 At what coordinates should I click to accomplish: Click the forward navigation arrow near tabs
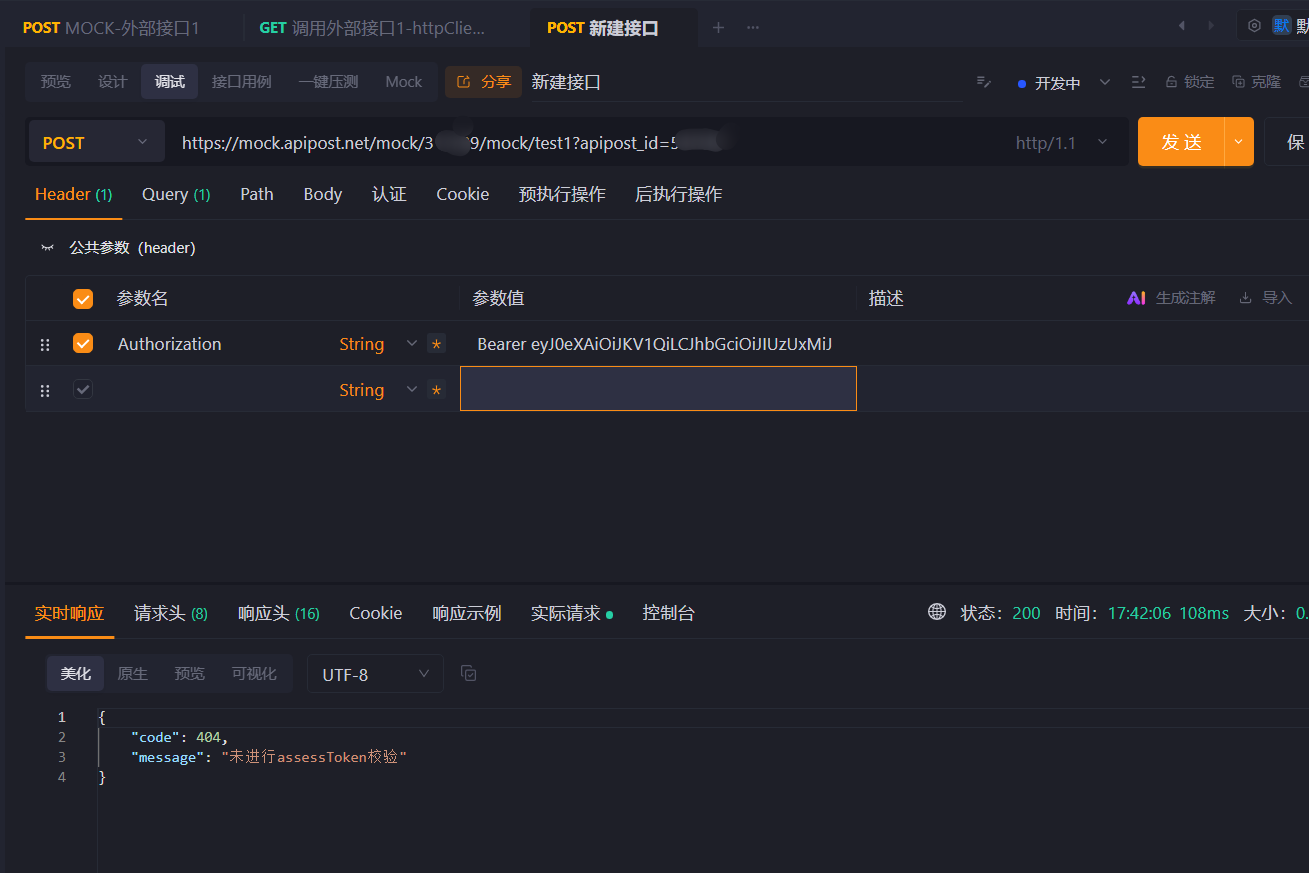point(1211,26)
